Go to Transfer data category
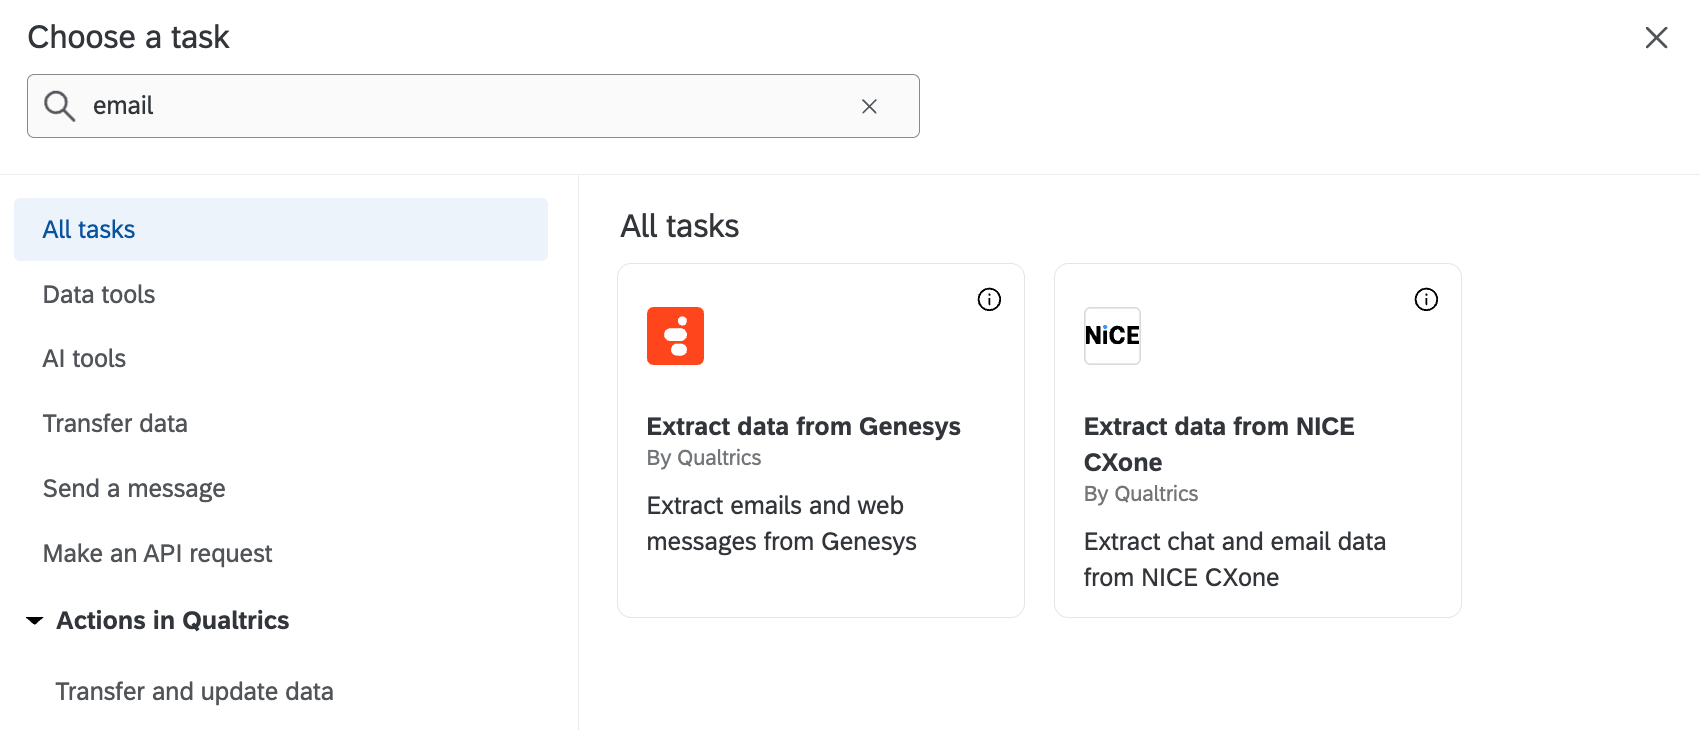This screenshot has width=1700, height=730. tap(115, 424)
